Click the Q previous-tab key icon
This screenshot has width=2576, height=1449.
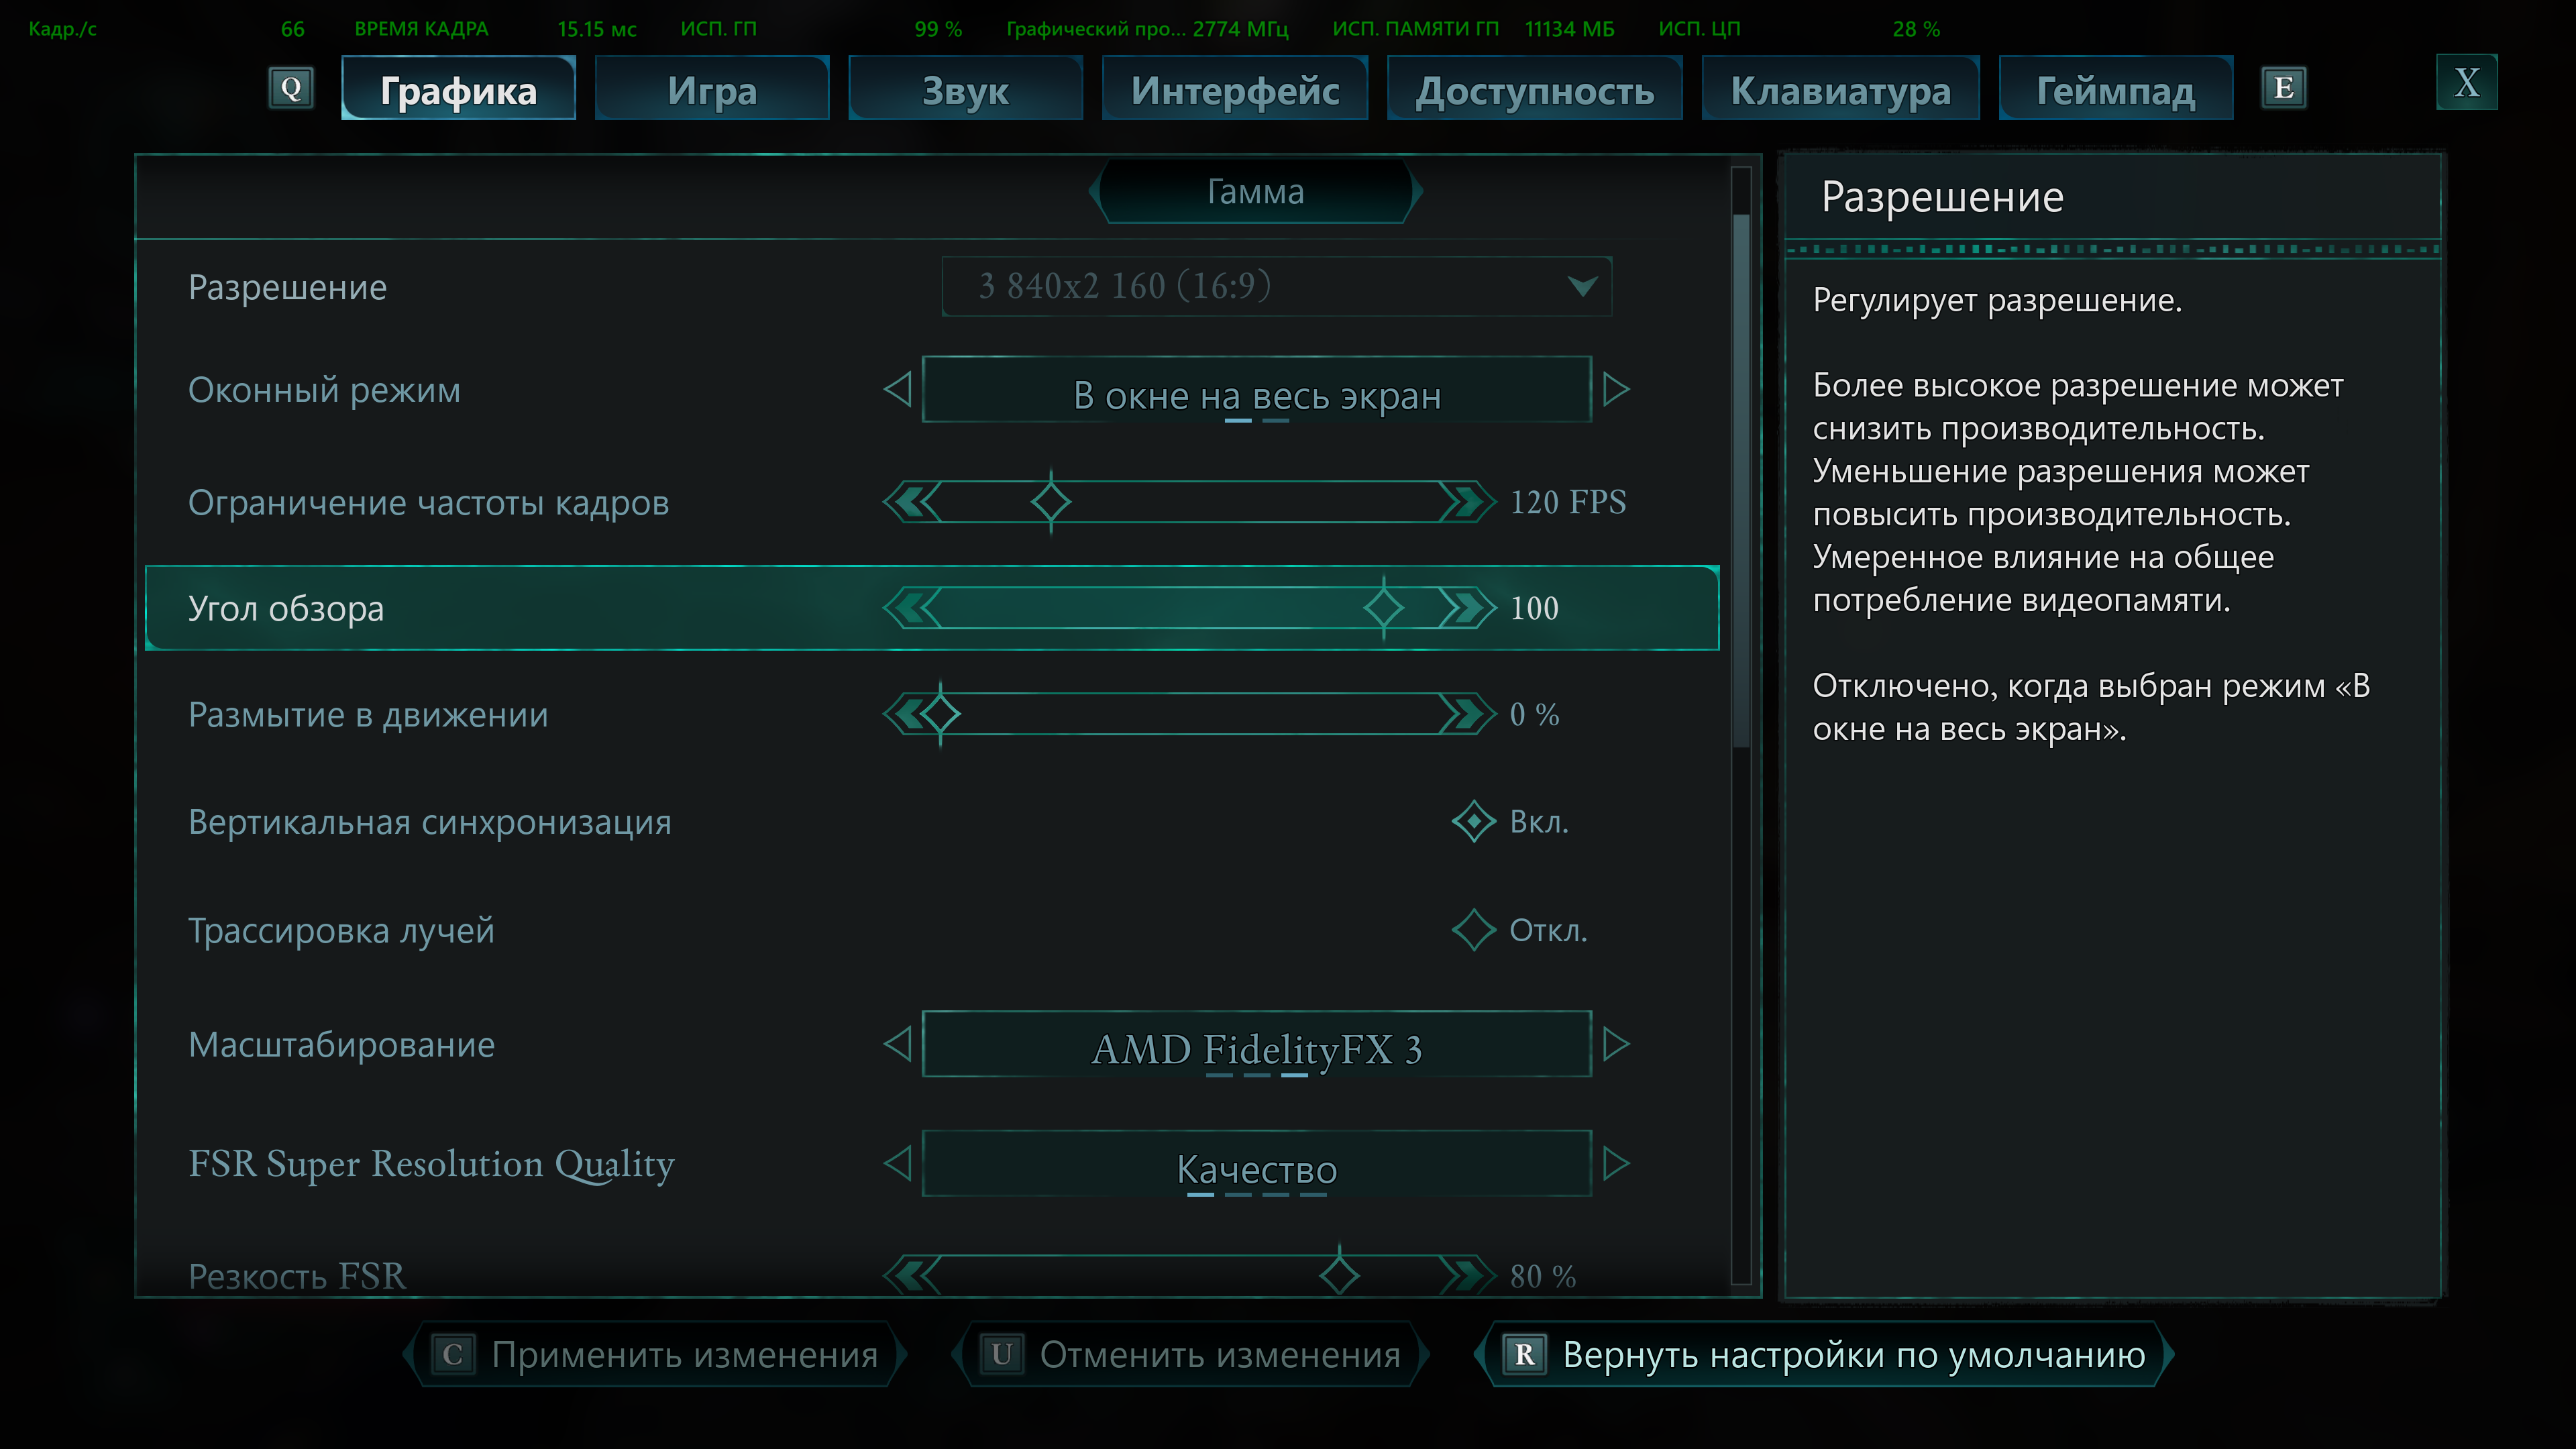[x=291, y=88]
